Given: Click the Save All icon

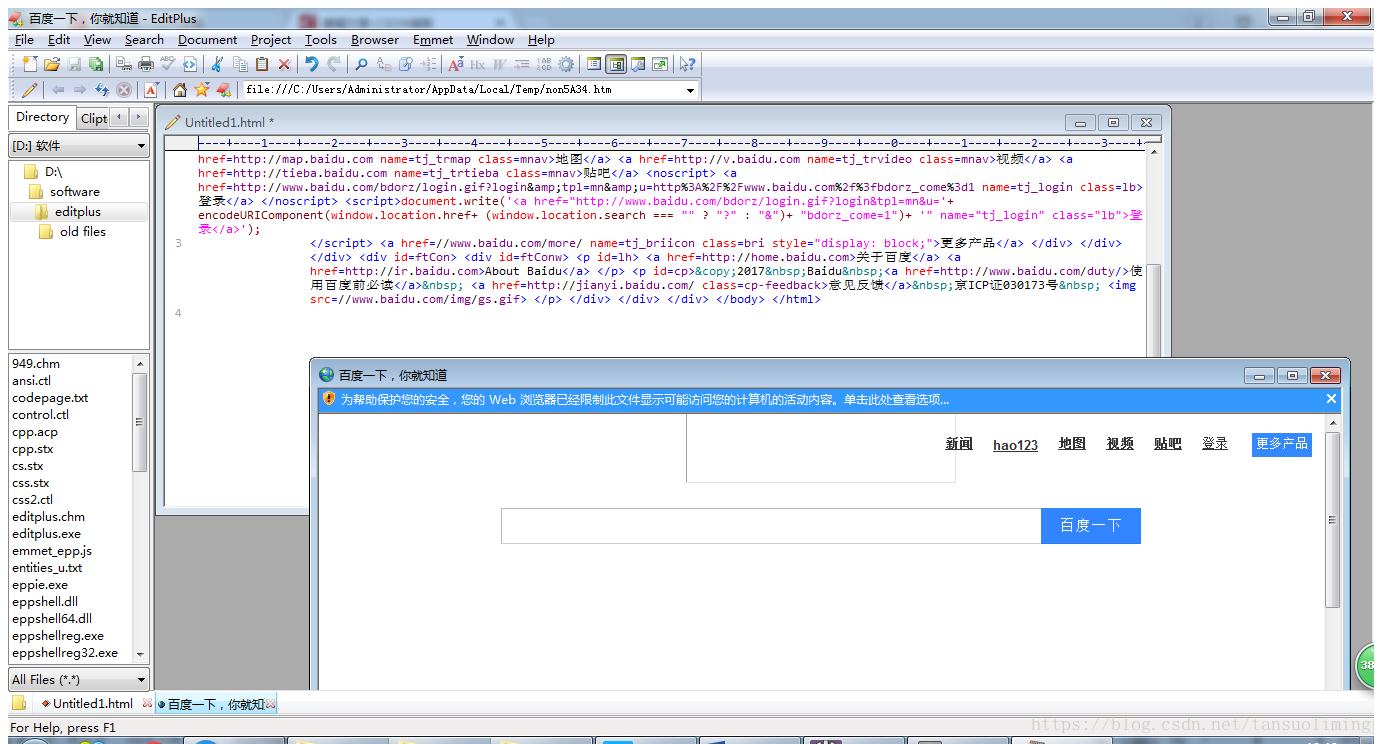Looking at the screenshot, I should 95,64.
